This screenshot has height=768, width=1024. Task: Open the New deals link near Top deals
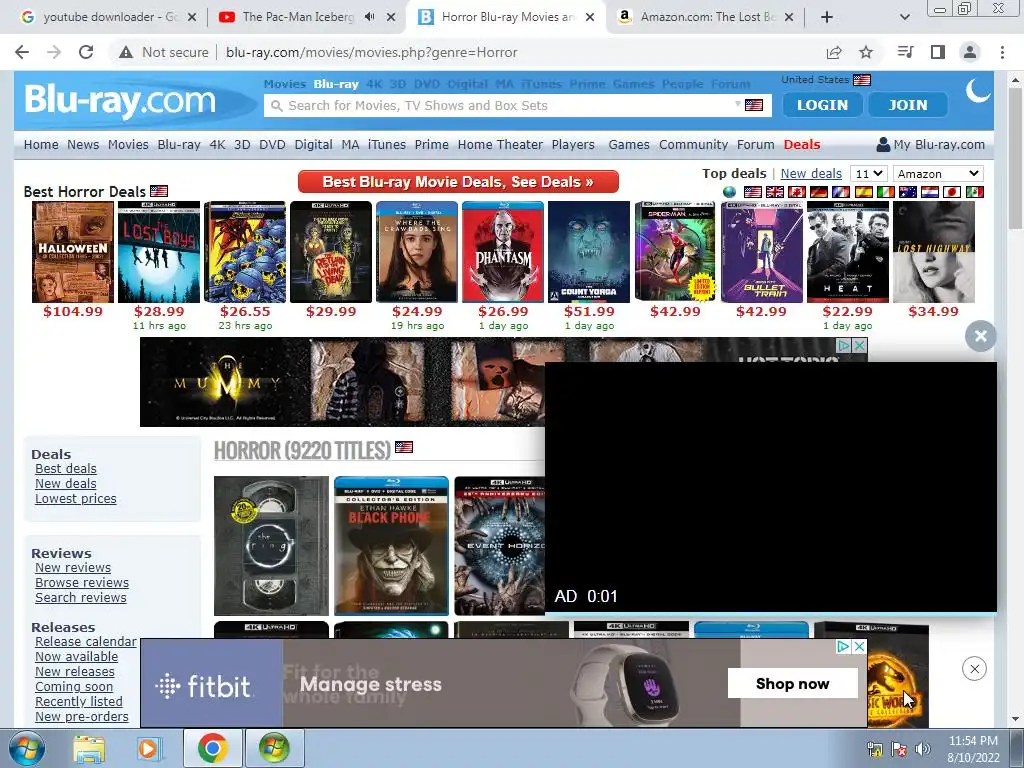click(x=811, y=174)
